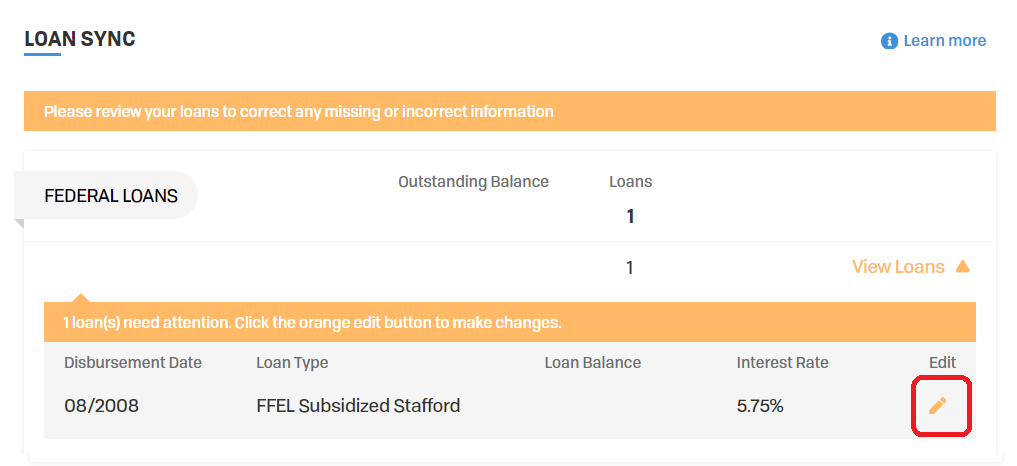The height and width of the screenshot is (466, 1017).
Task: Click the Loan Balance column header
Action: pos(593,363)
